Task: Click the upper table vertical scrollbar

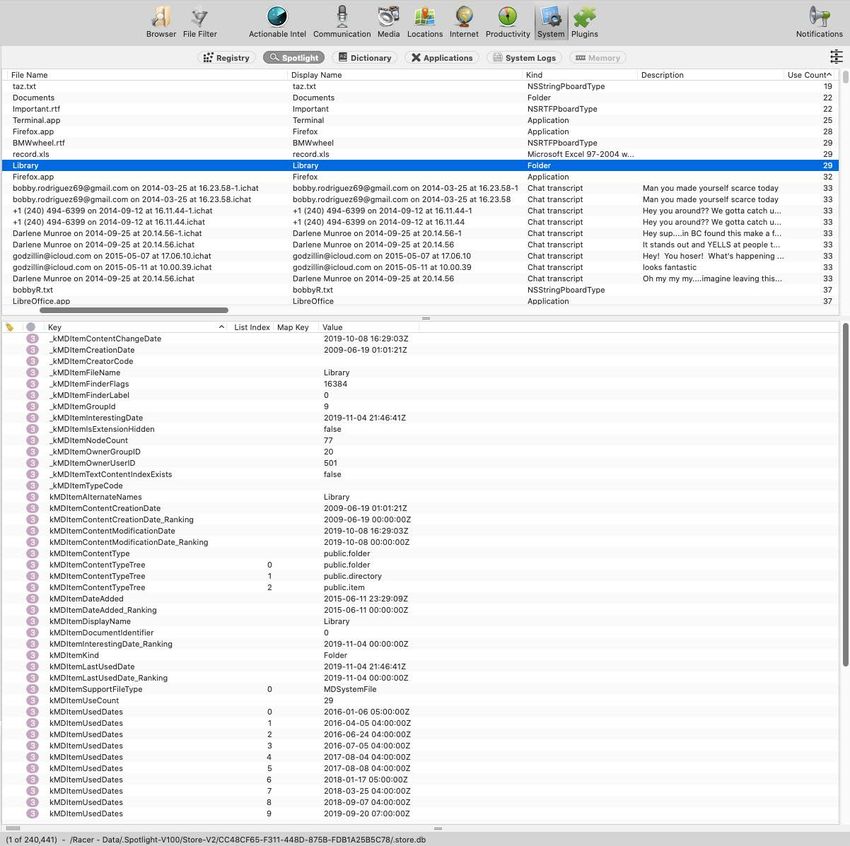Action: (x=845, y=76)
